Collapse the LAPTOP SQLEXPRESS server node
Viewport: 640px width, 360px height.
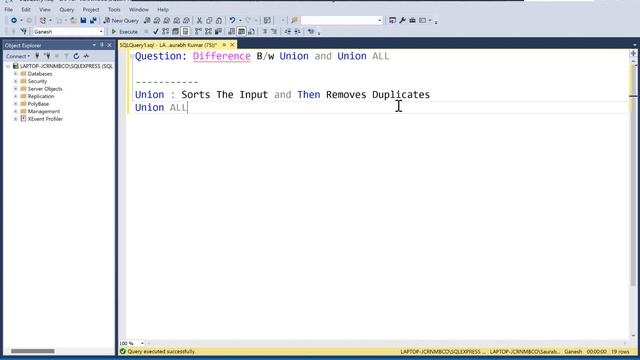click(8, 66)
